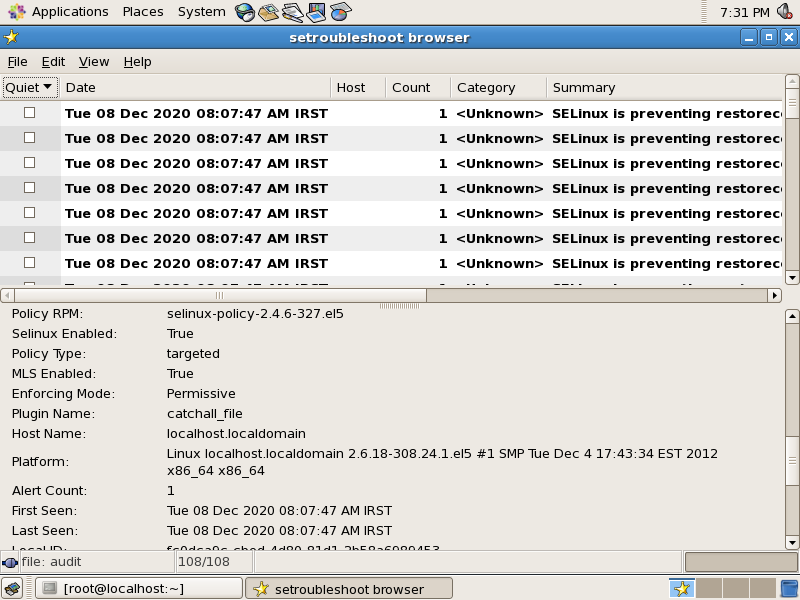Tick the checkbox in the third alert row
Viewport: 800px width, 600px height.
(30, 163)
